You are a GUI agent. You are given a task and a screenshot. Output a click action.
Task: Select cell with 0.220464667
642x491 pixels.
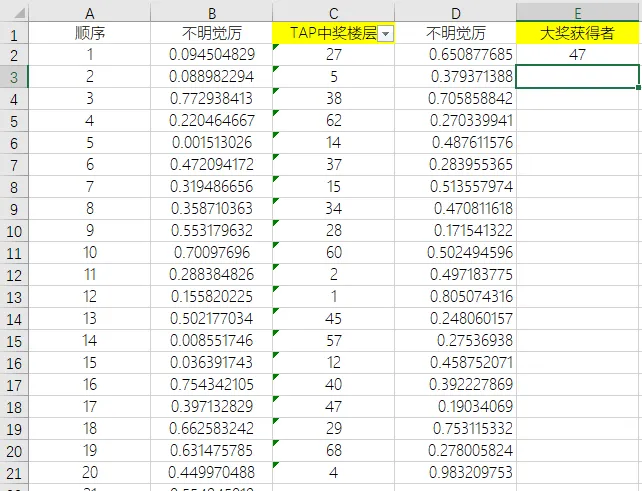212,120
